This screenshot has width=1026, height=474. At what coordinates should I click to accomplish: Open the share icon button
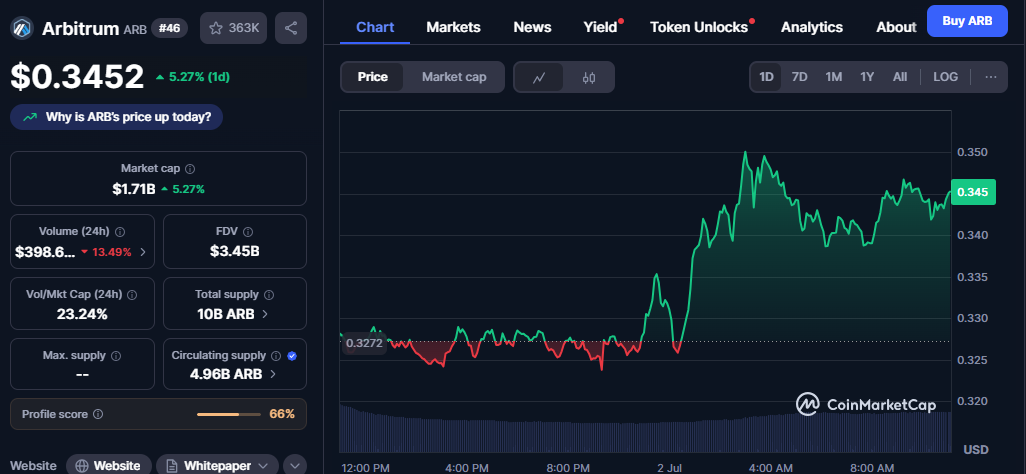pos(291,28)
